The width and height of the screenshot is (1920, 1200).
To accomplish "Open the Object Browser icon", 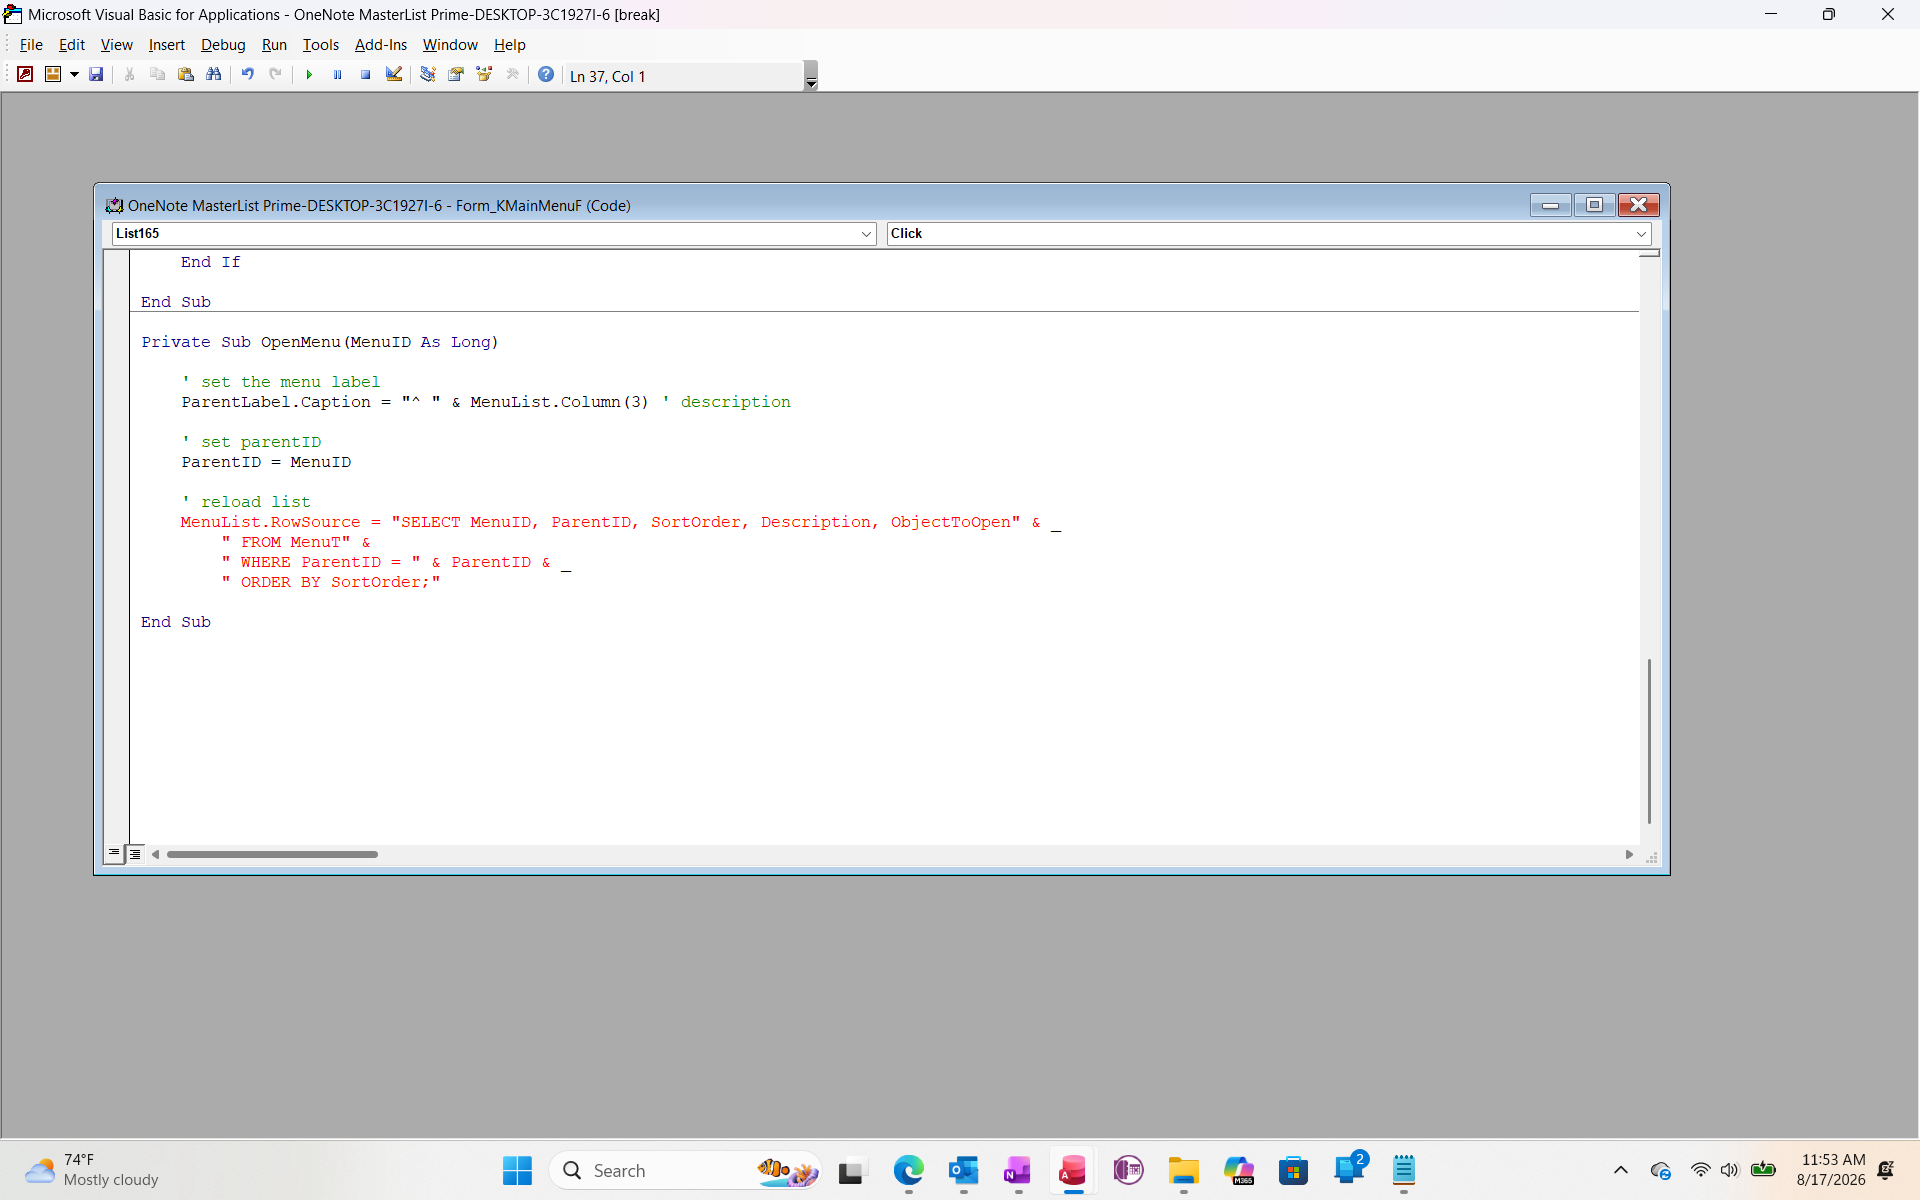I will pyautogui.click(x=484, y=74).
